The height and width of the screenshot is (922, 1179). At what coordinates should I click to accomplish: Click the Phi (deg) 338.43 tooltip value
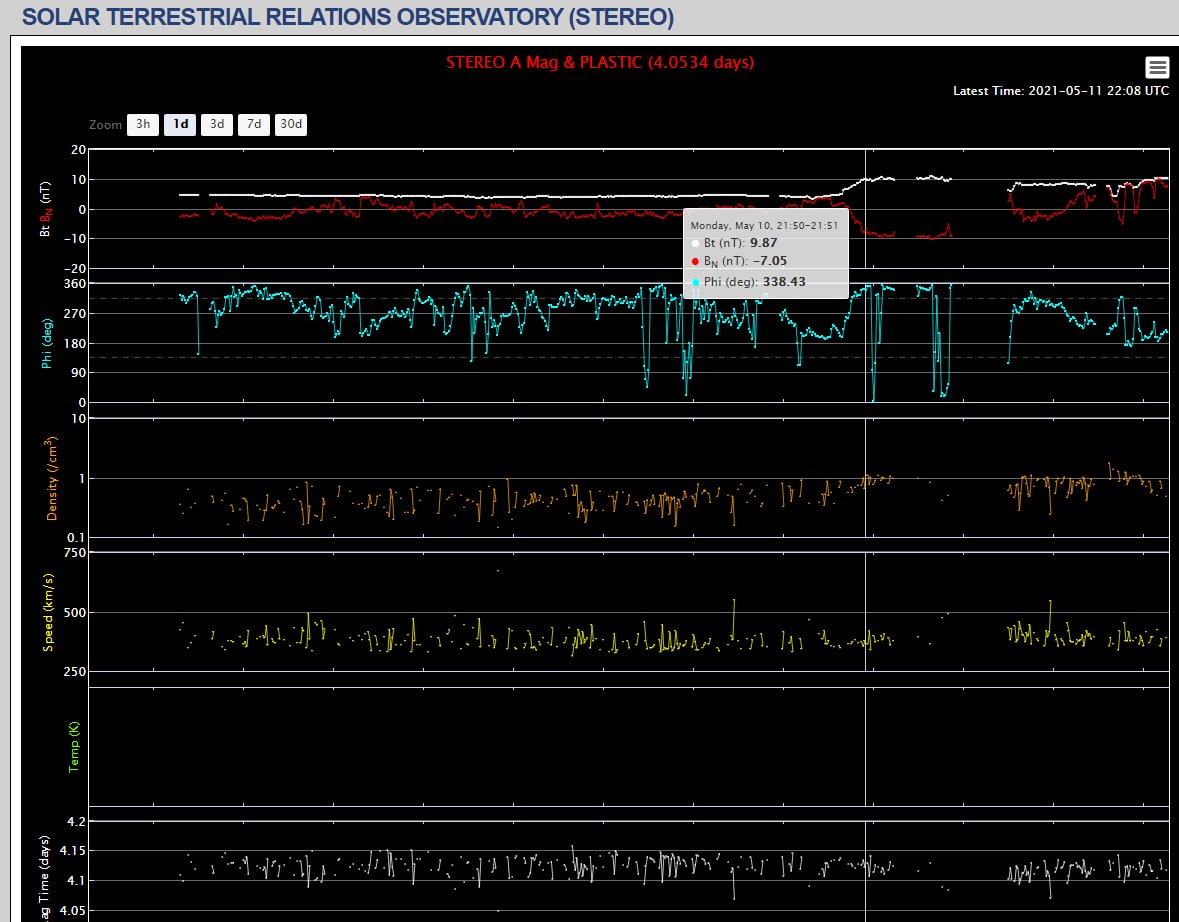[784, 282]
